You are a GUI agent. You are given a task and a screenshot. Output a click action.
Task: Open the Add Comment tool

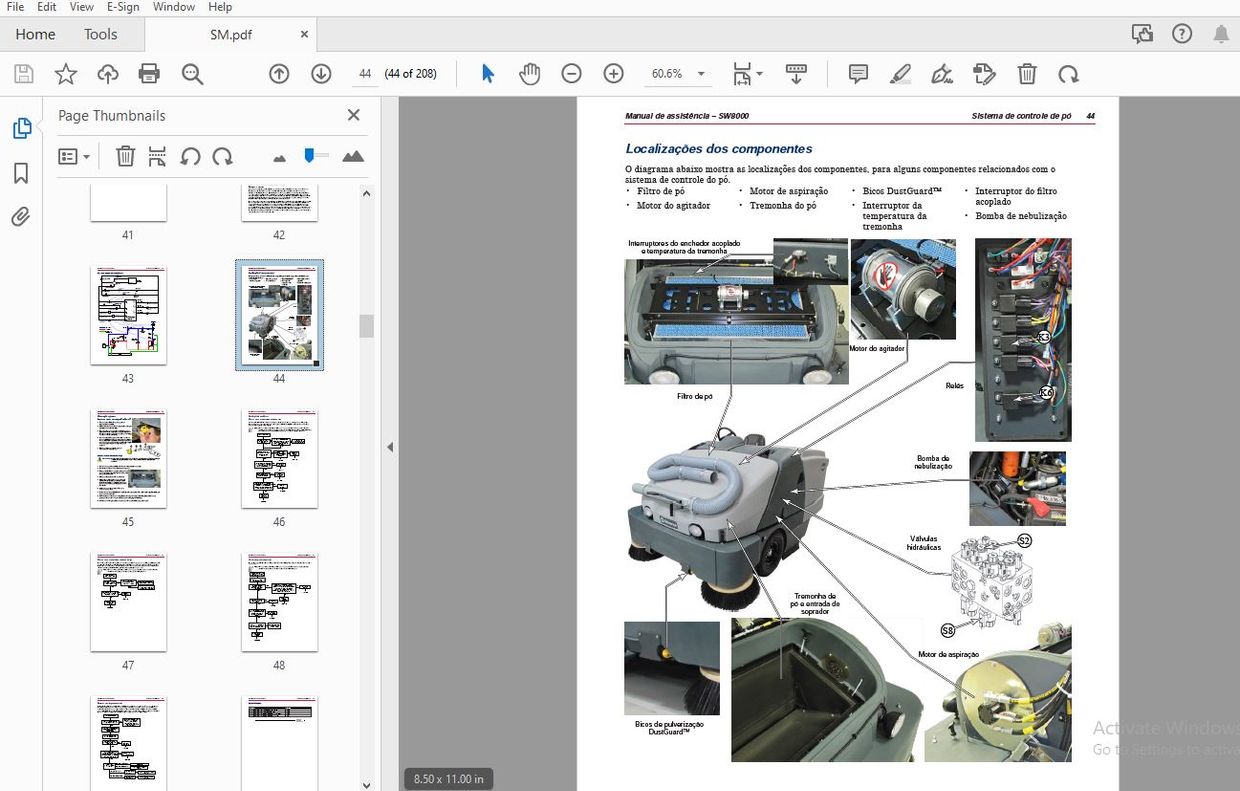pos(857,73)
